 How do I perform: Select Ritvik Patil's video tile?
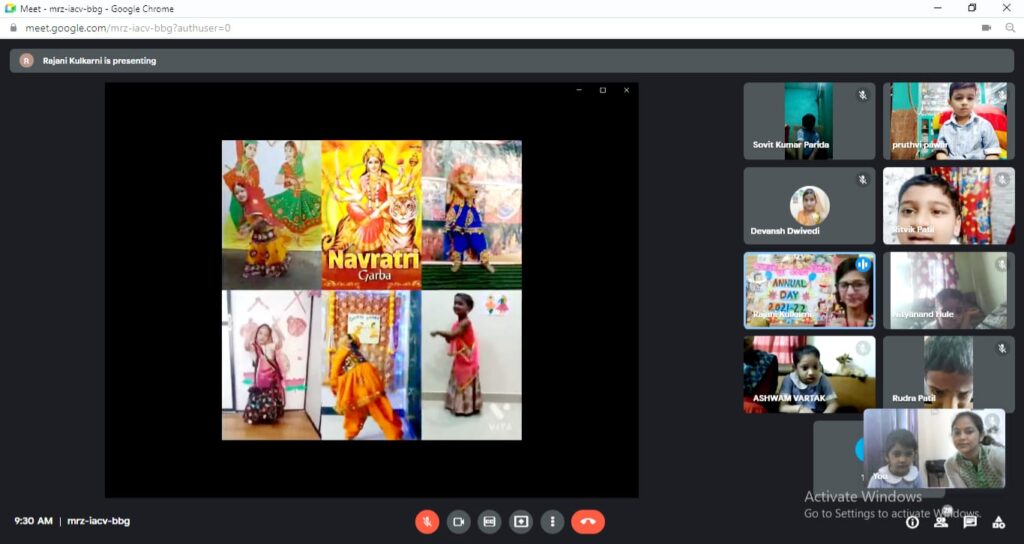pos(948,206)
